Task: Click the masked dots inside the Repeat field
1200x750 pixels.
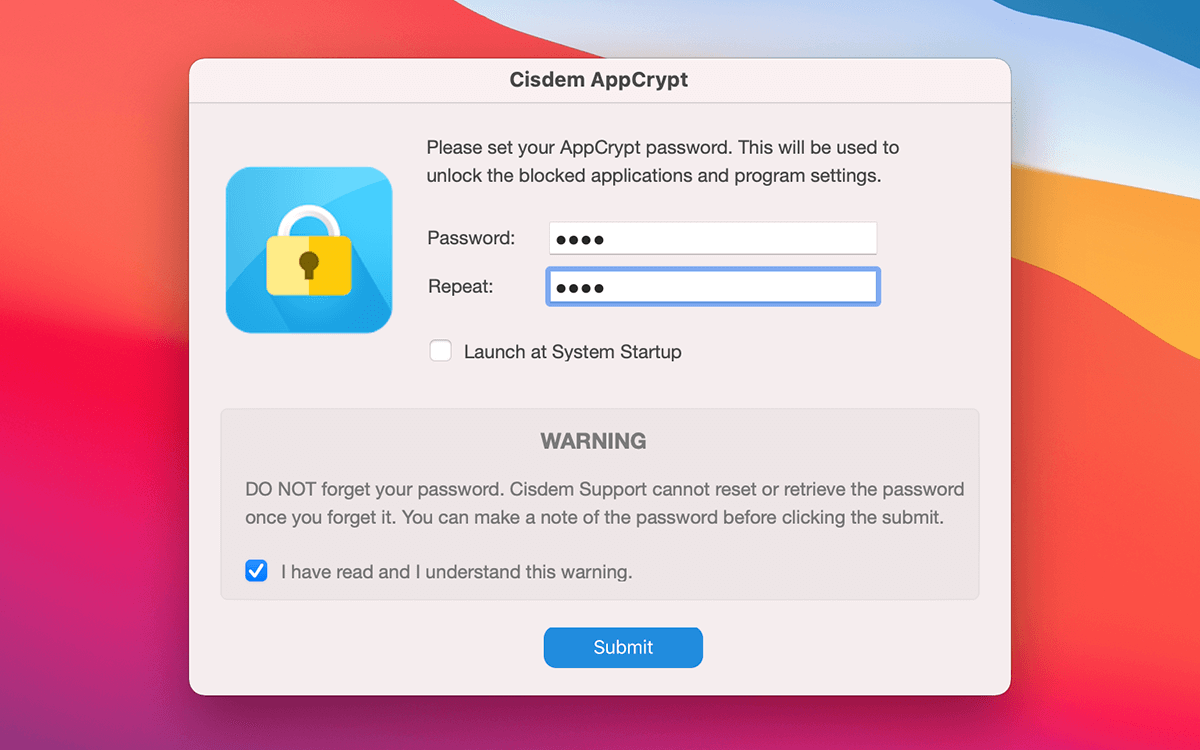Action: point(580,288)
